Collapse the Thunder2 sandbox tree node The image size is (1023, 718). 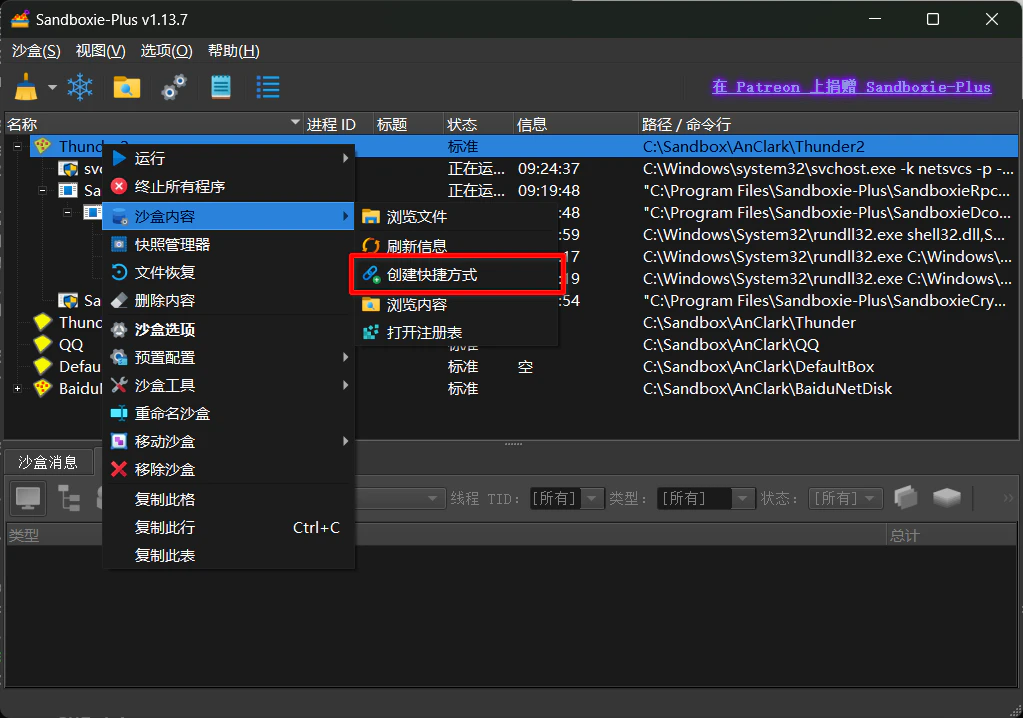18,146
